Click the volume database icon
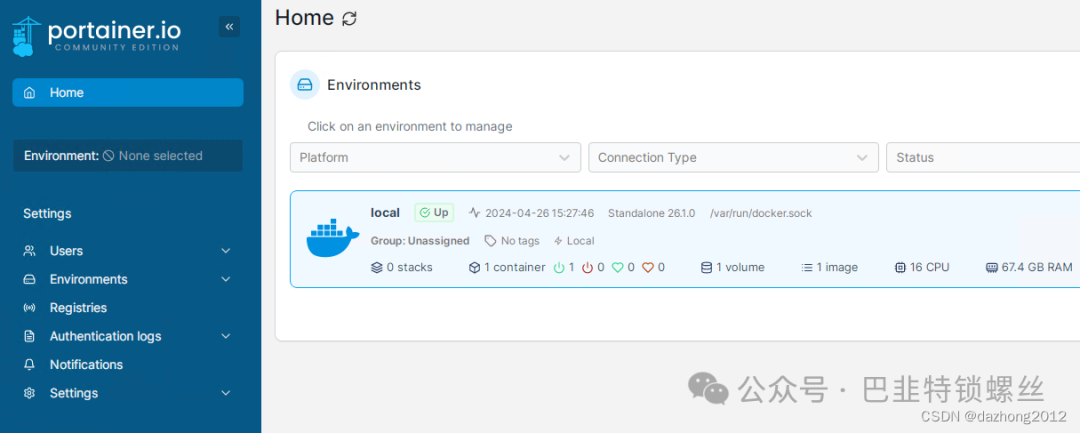 pos(706,268)
